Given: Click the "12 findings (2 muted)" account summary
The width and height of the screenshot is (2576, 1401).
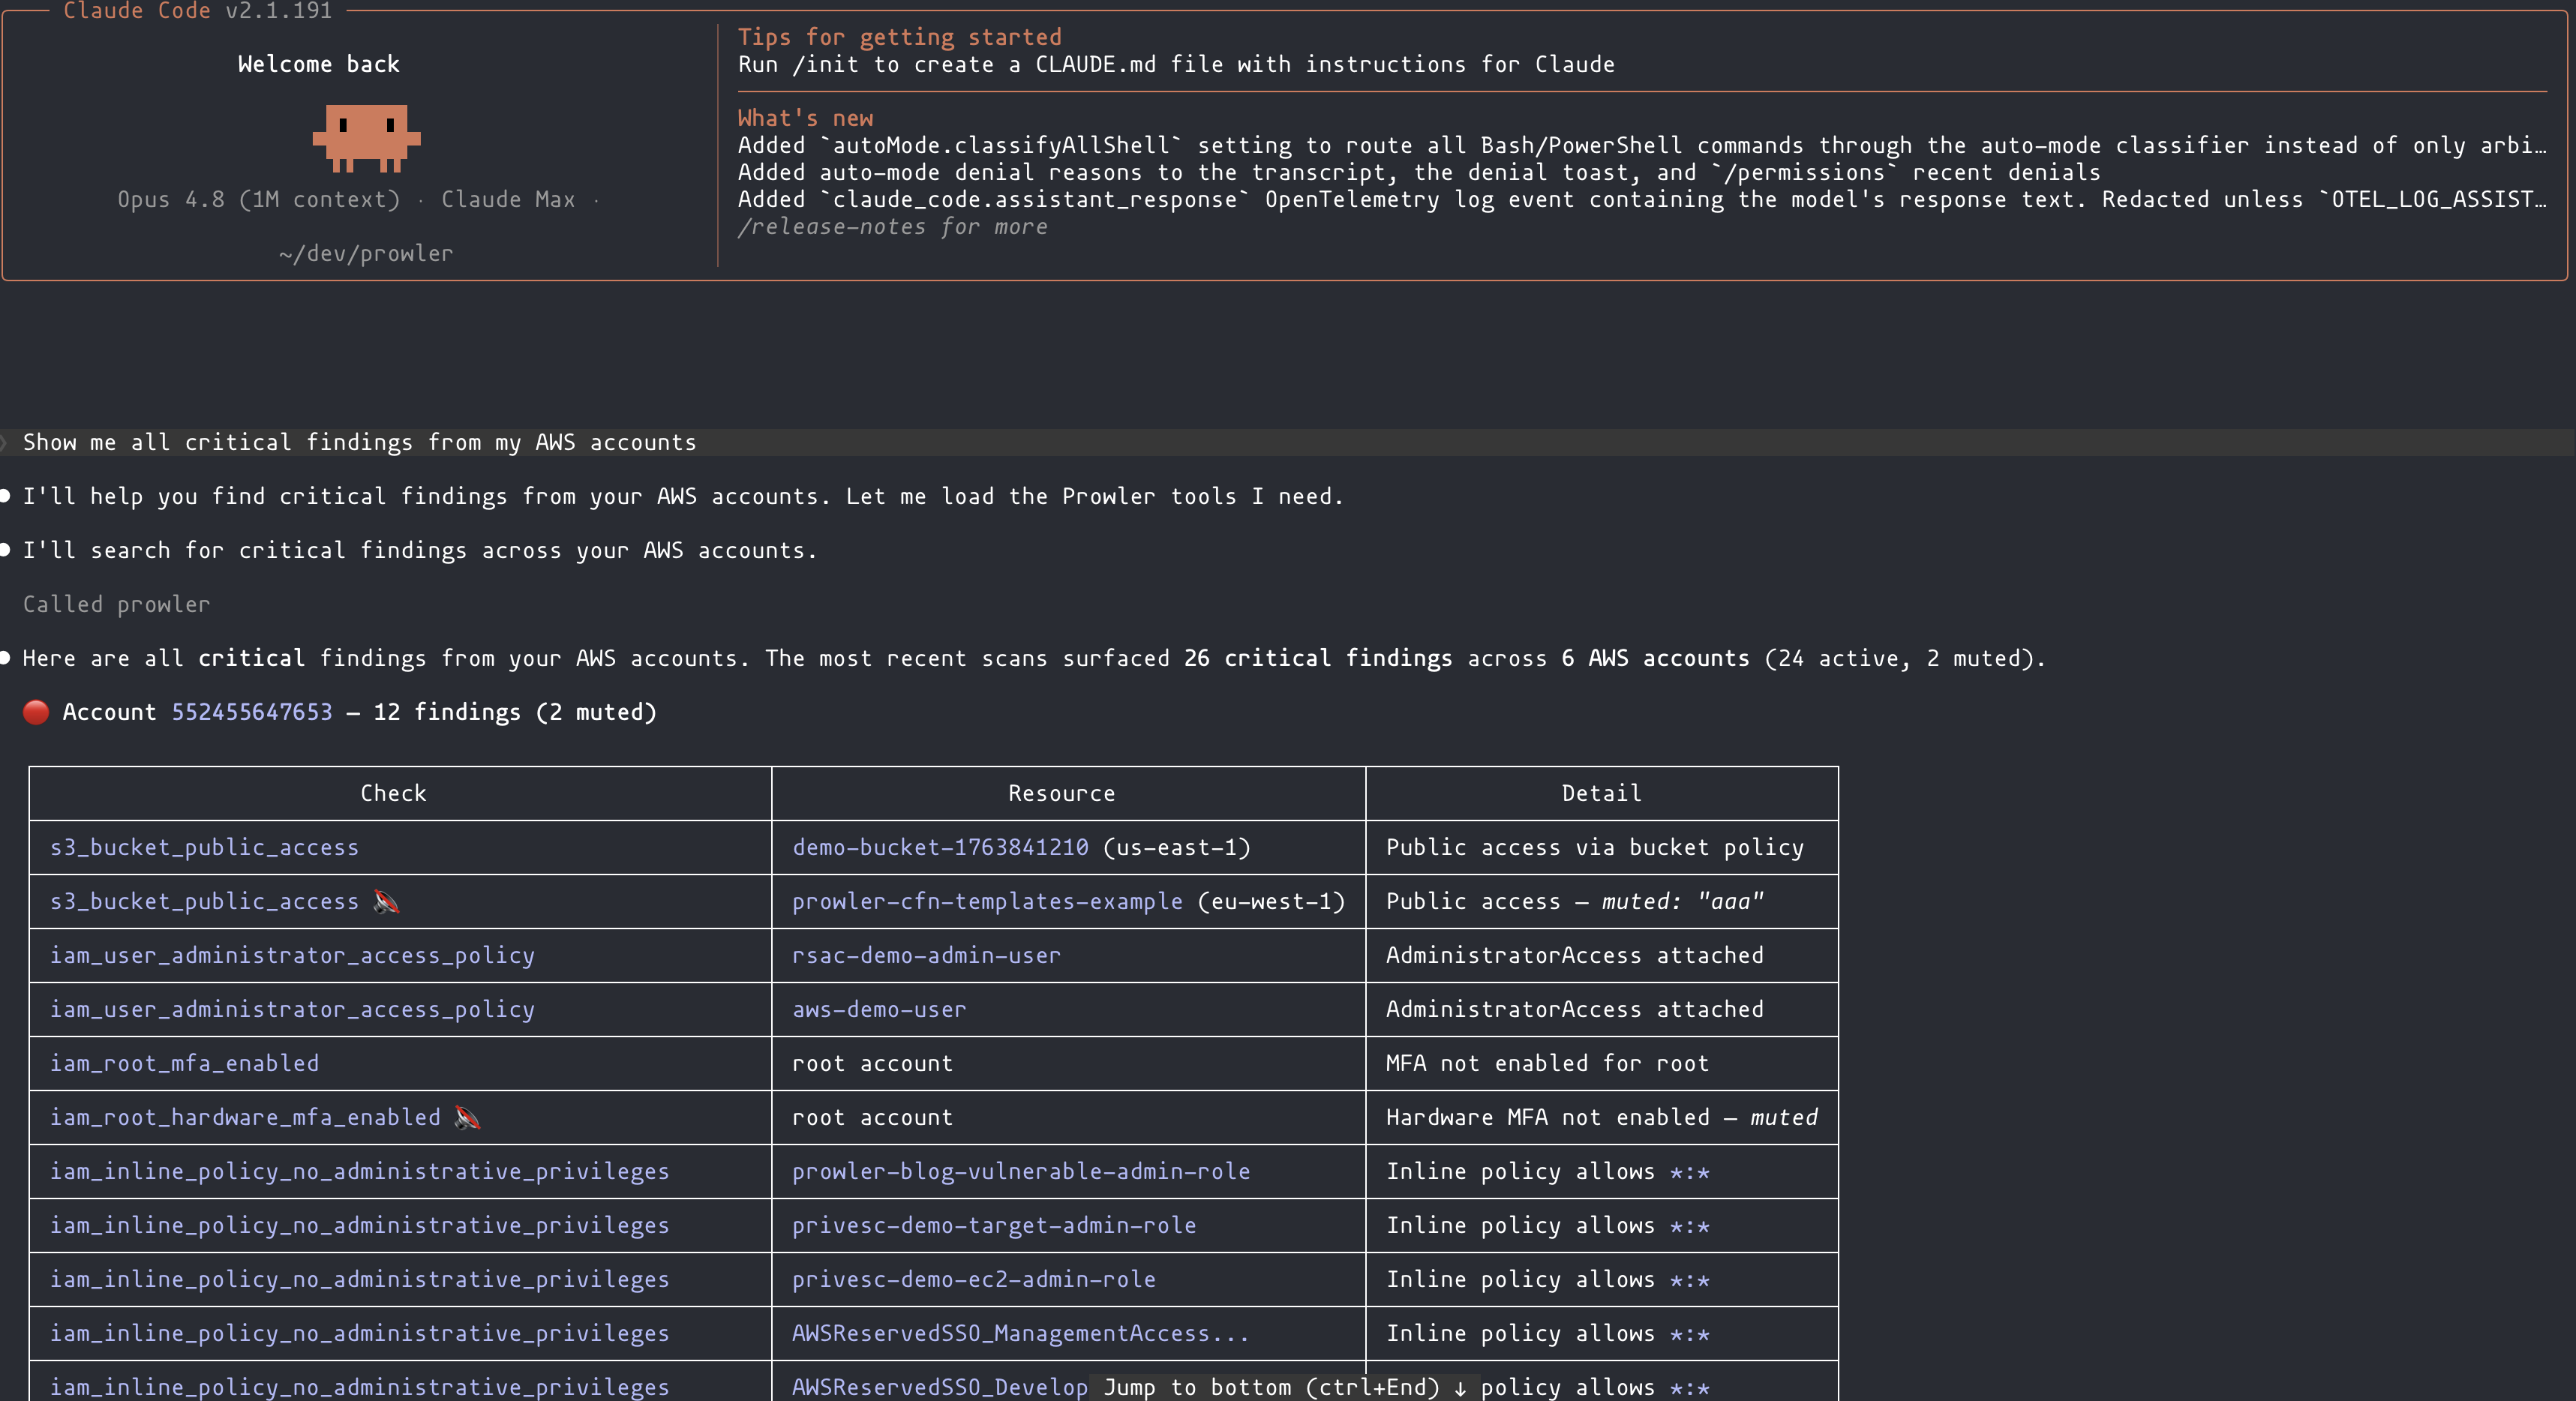Looking at the screenshot, I should [x=514, y=712].
